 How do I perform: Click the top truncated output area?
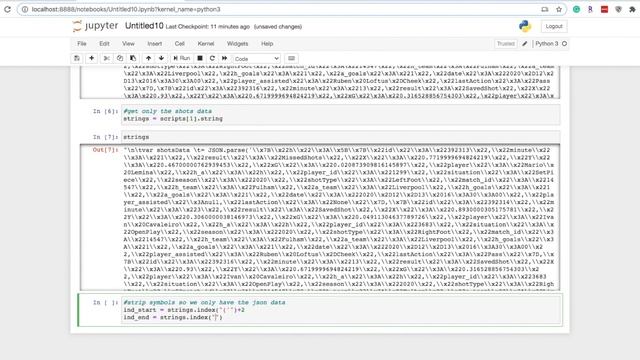pyautogui.click(x=339, y=82)
